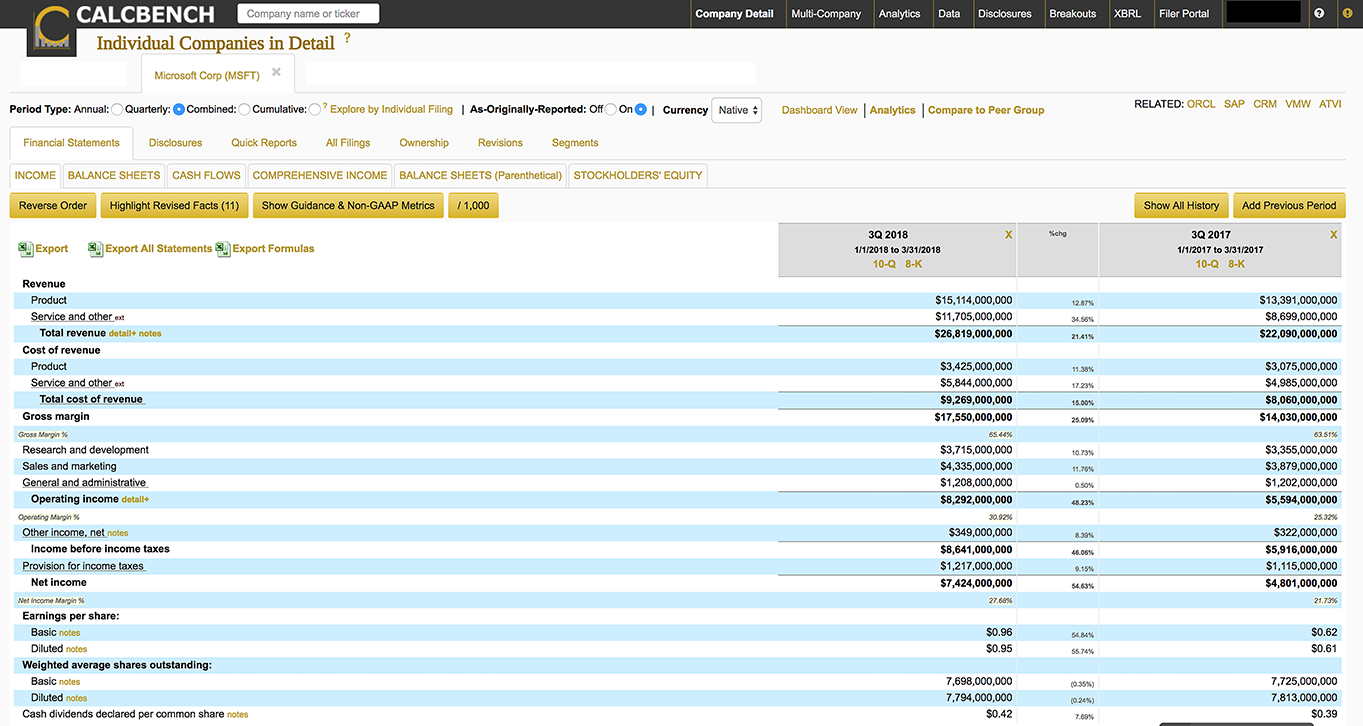Screen dimensions: 1363x726
Task: Expand Total revenue detail+
Action: (122, 334)
